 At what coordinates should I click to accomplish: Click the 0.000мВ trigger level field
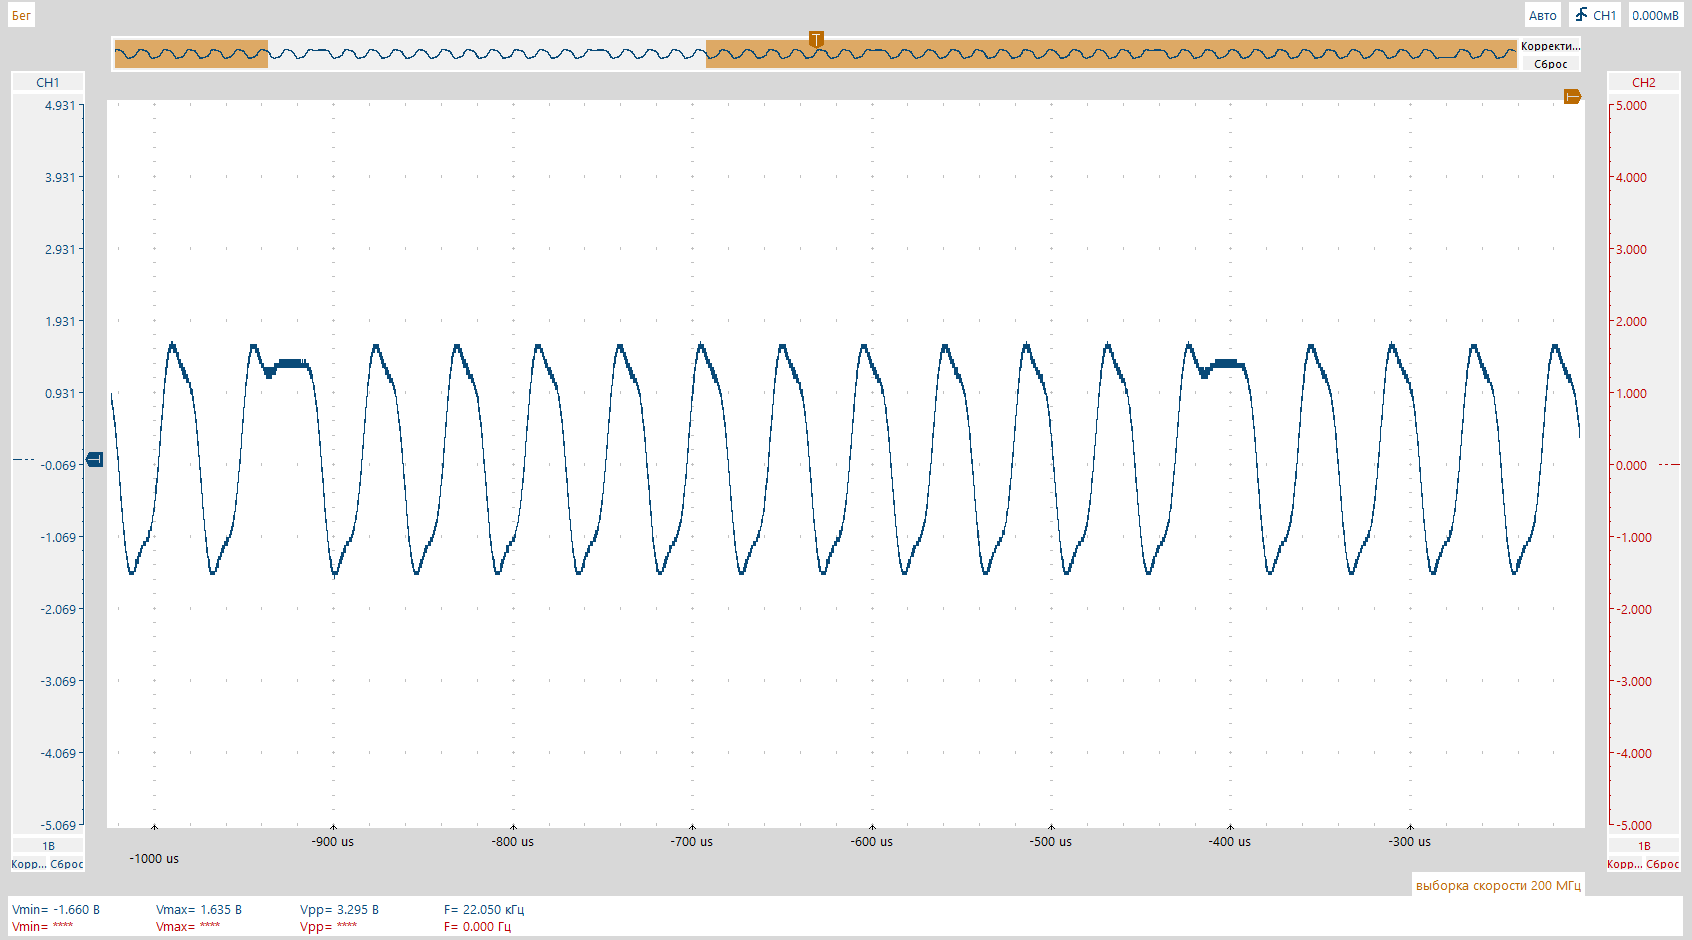[x=1655, y=15]
